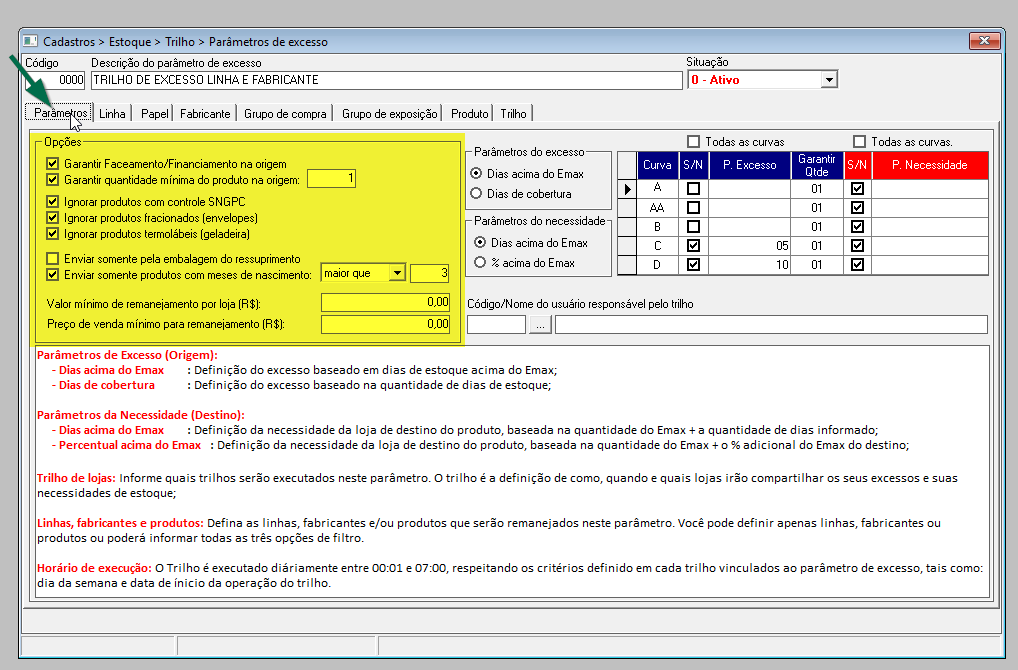Select the Dias de cobertura option
This screenshot has height=670, width=1018.
(477, 193)
